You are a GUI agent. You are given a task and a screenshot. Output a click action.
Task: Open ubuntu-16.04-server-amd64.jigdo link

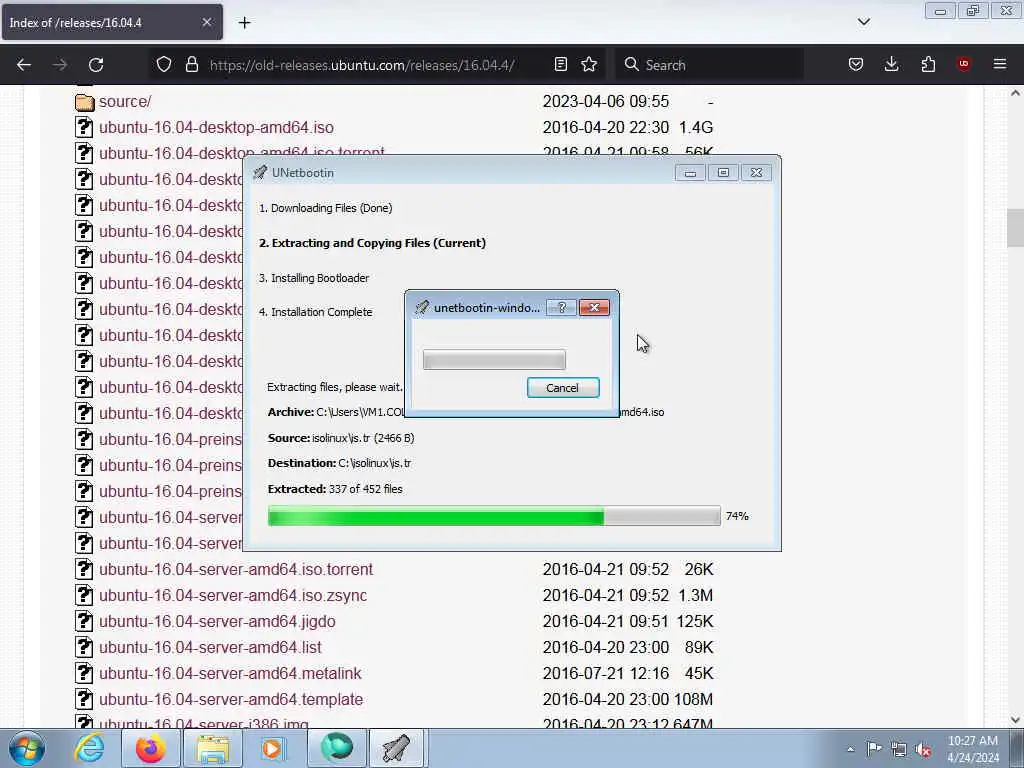[x=217, y=621]
